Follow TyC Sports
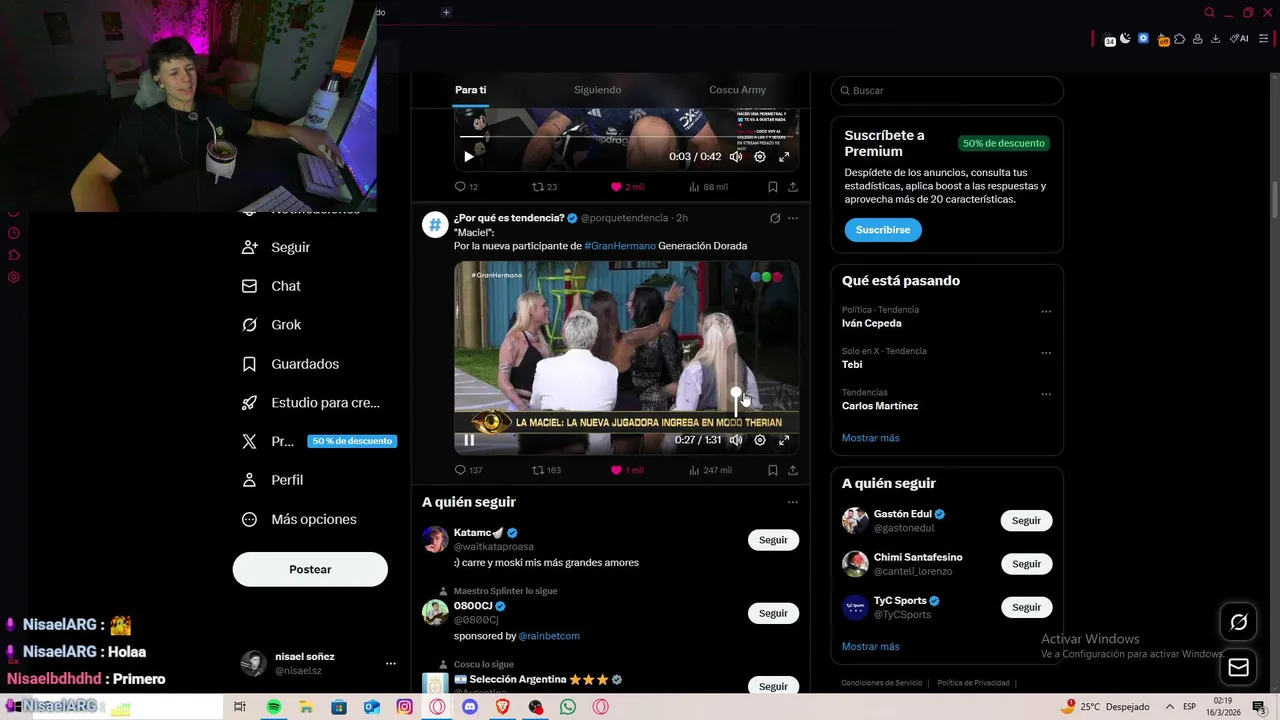This screenshot has height=720, width=1280. point(1026,607)
